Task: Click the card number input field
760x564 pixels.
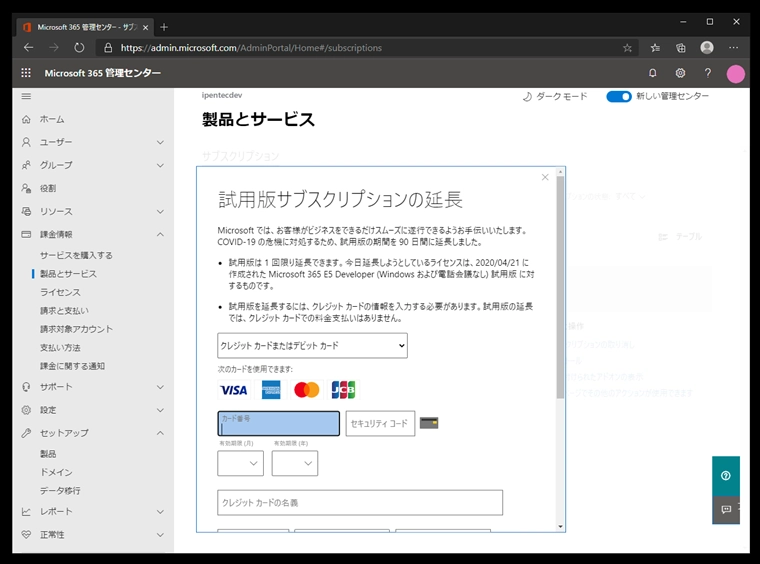Action: click(x=279, y=423)
